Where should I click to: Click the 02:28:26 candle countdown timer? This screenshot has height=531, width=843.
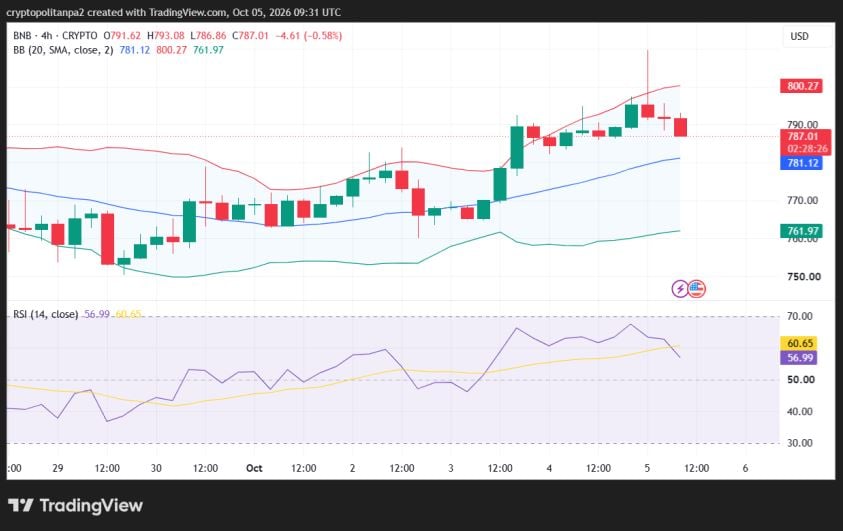tap(807, 149)
